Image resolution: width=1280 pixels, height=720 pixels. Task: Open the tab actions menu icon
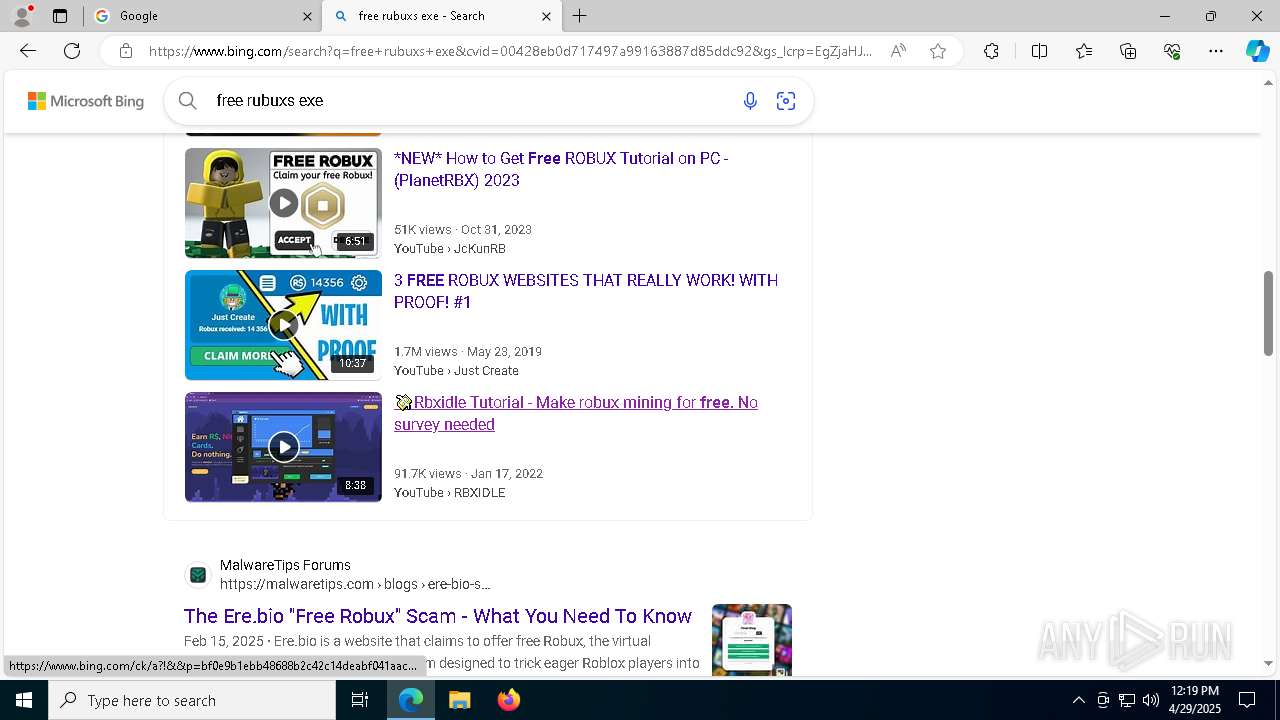(x=60, y=16)
